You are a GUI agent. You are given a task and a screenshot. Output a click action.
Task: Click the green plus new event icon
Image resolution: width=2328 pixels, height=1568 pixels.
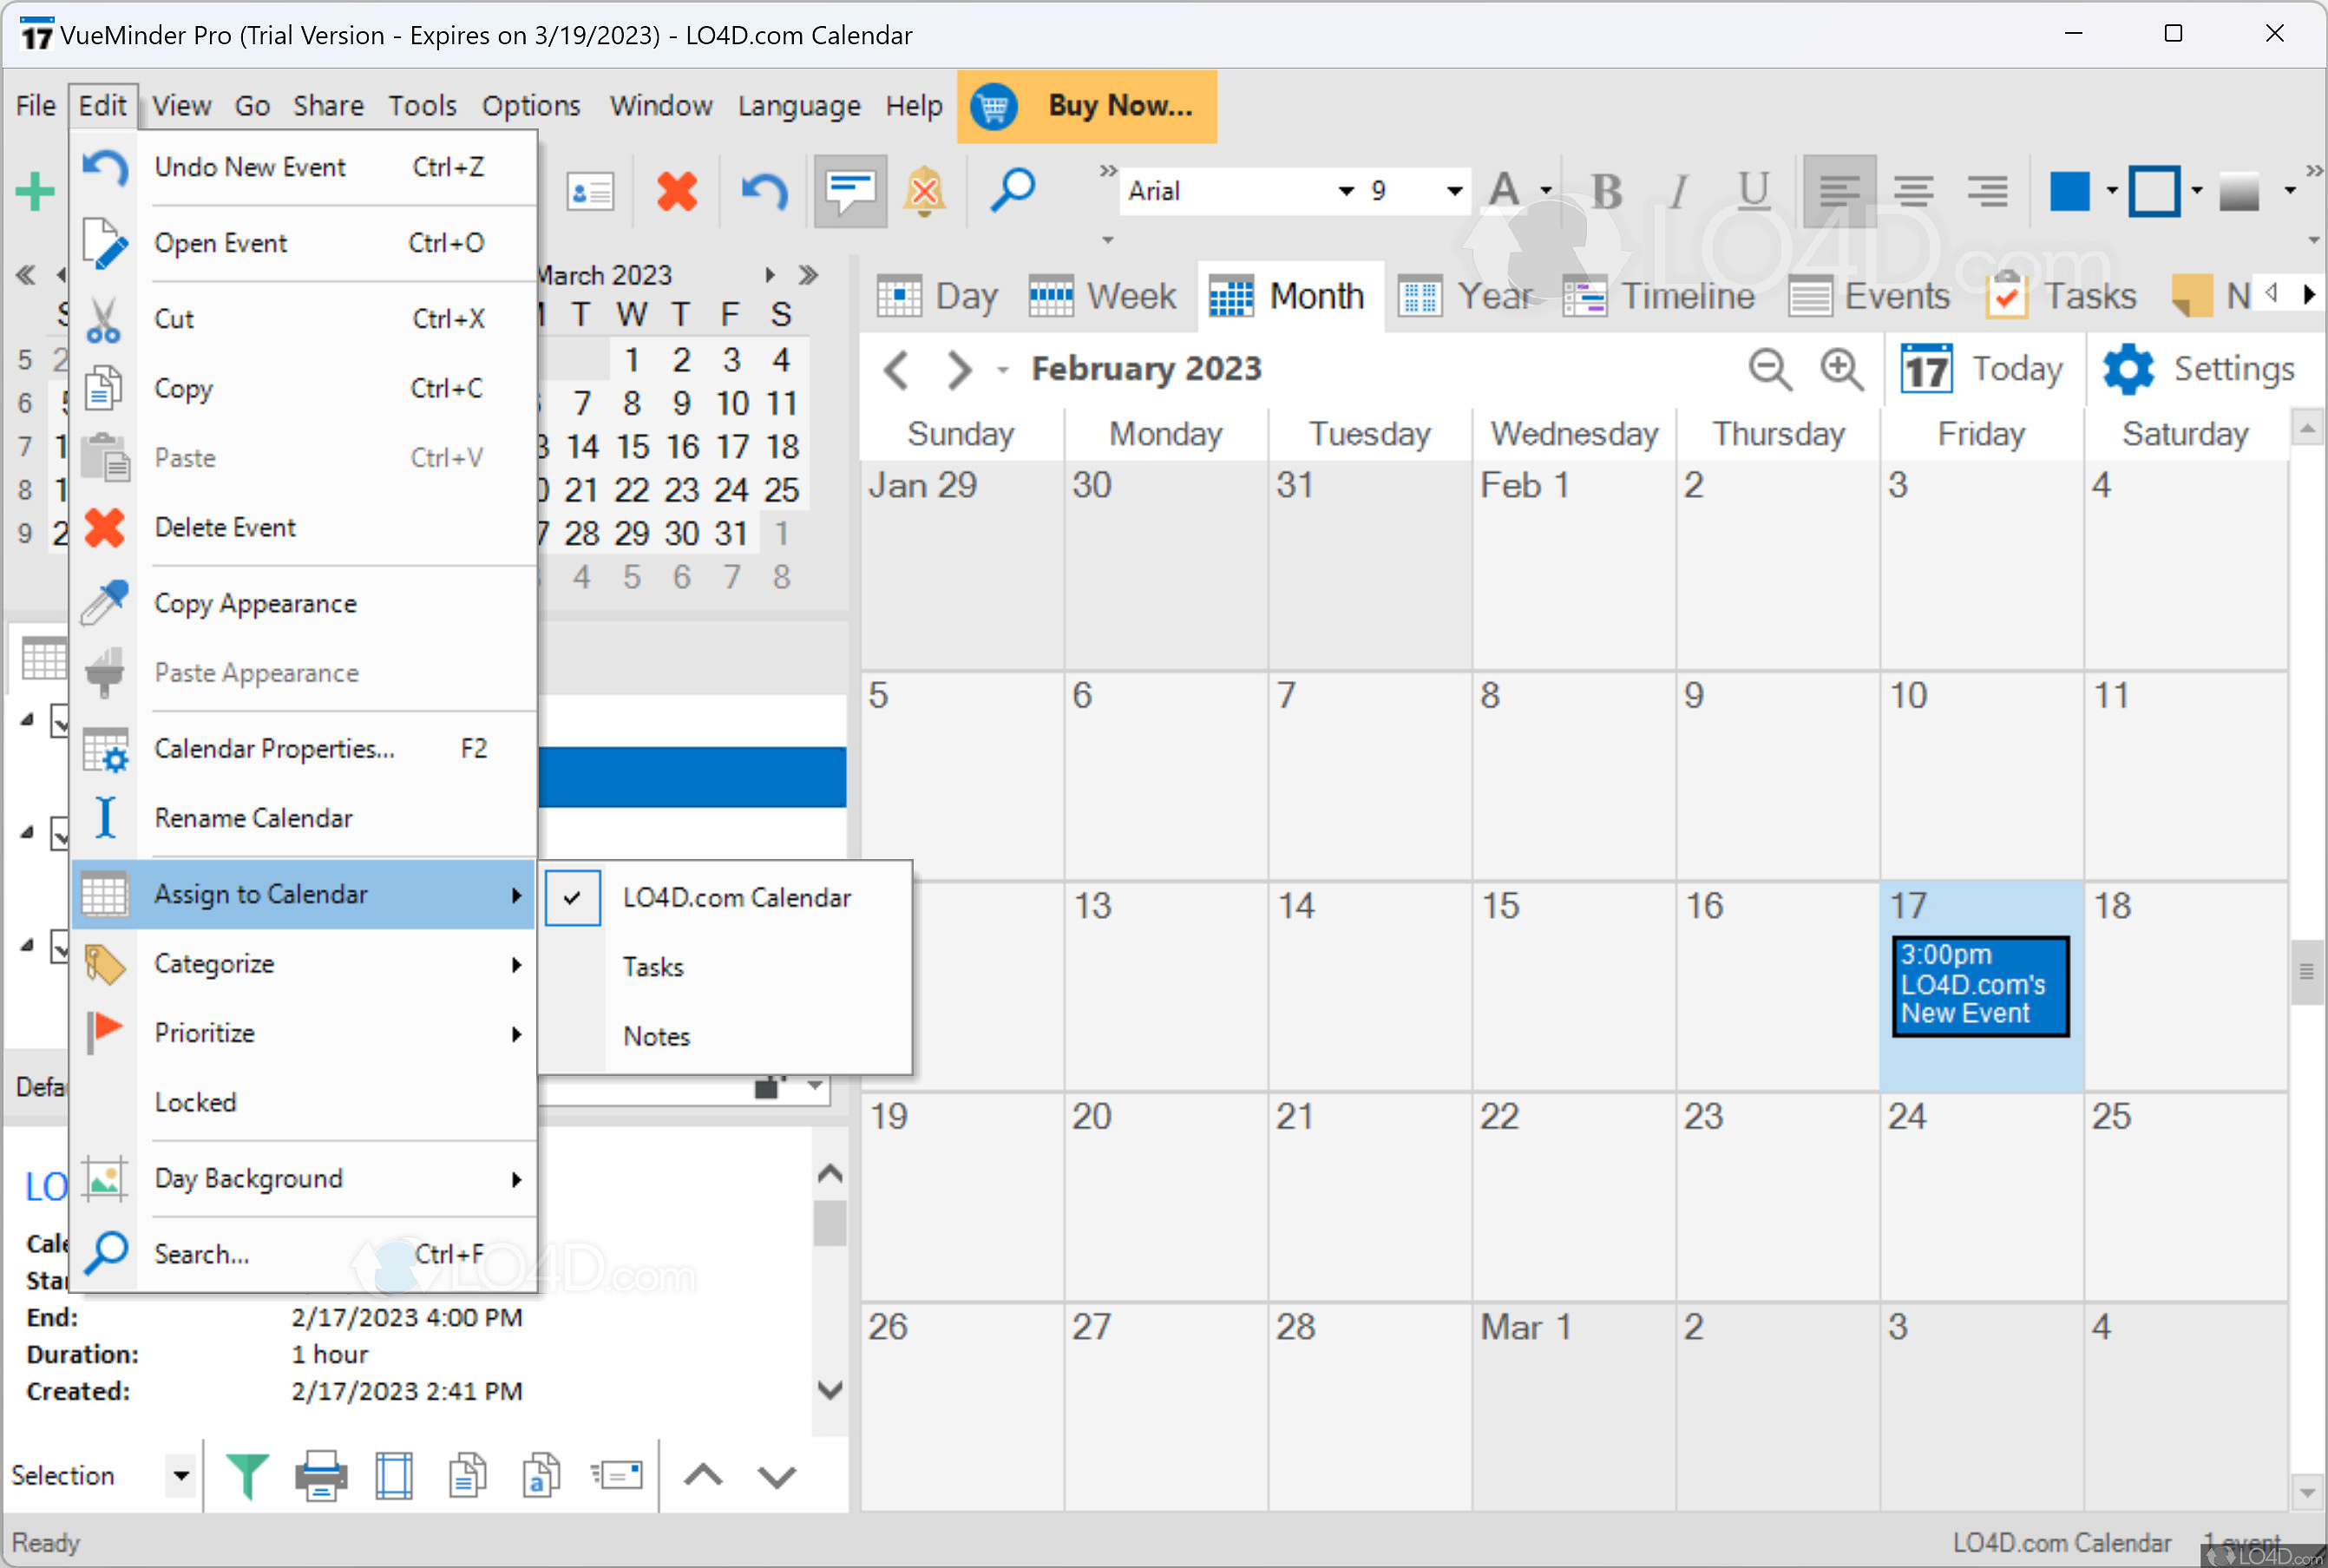(35, 191)
